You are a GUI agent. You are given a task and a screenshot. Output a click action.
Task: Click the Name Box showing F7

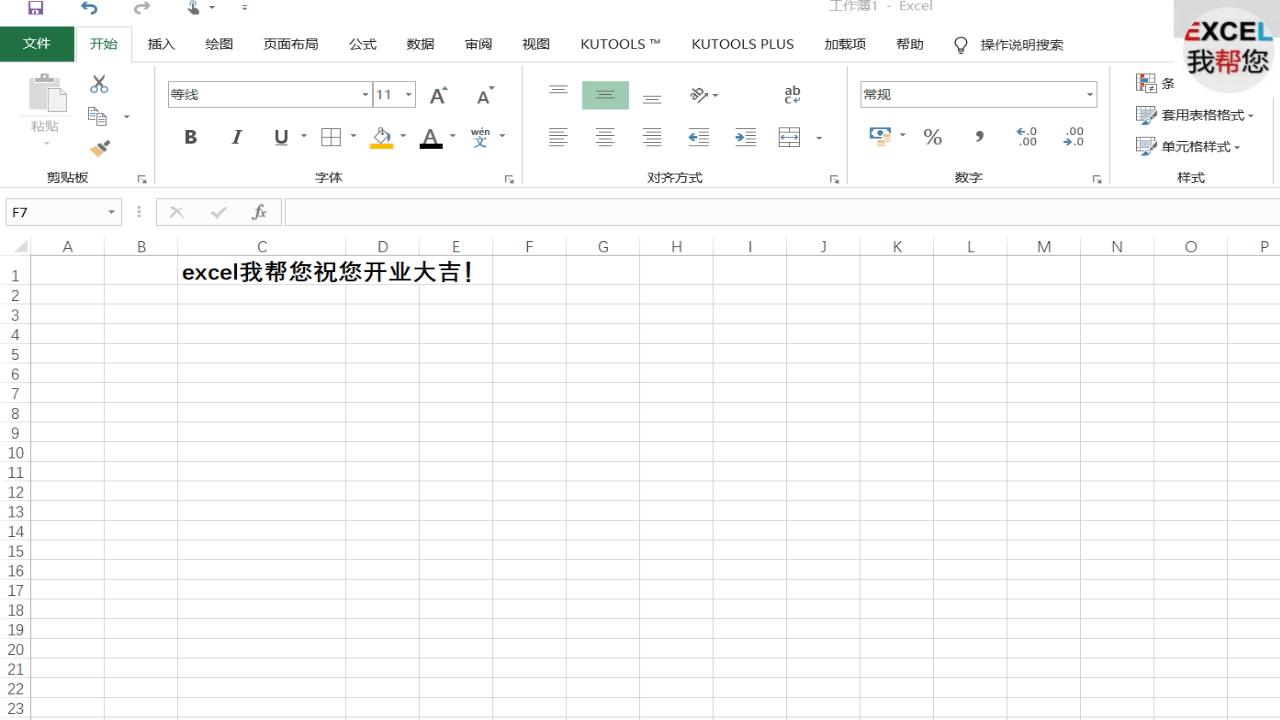tap(55, 211)
